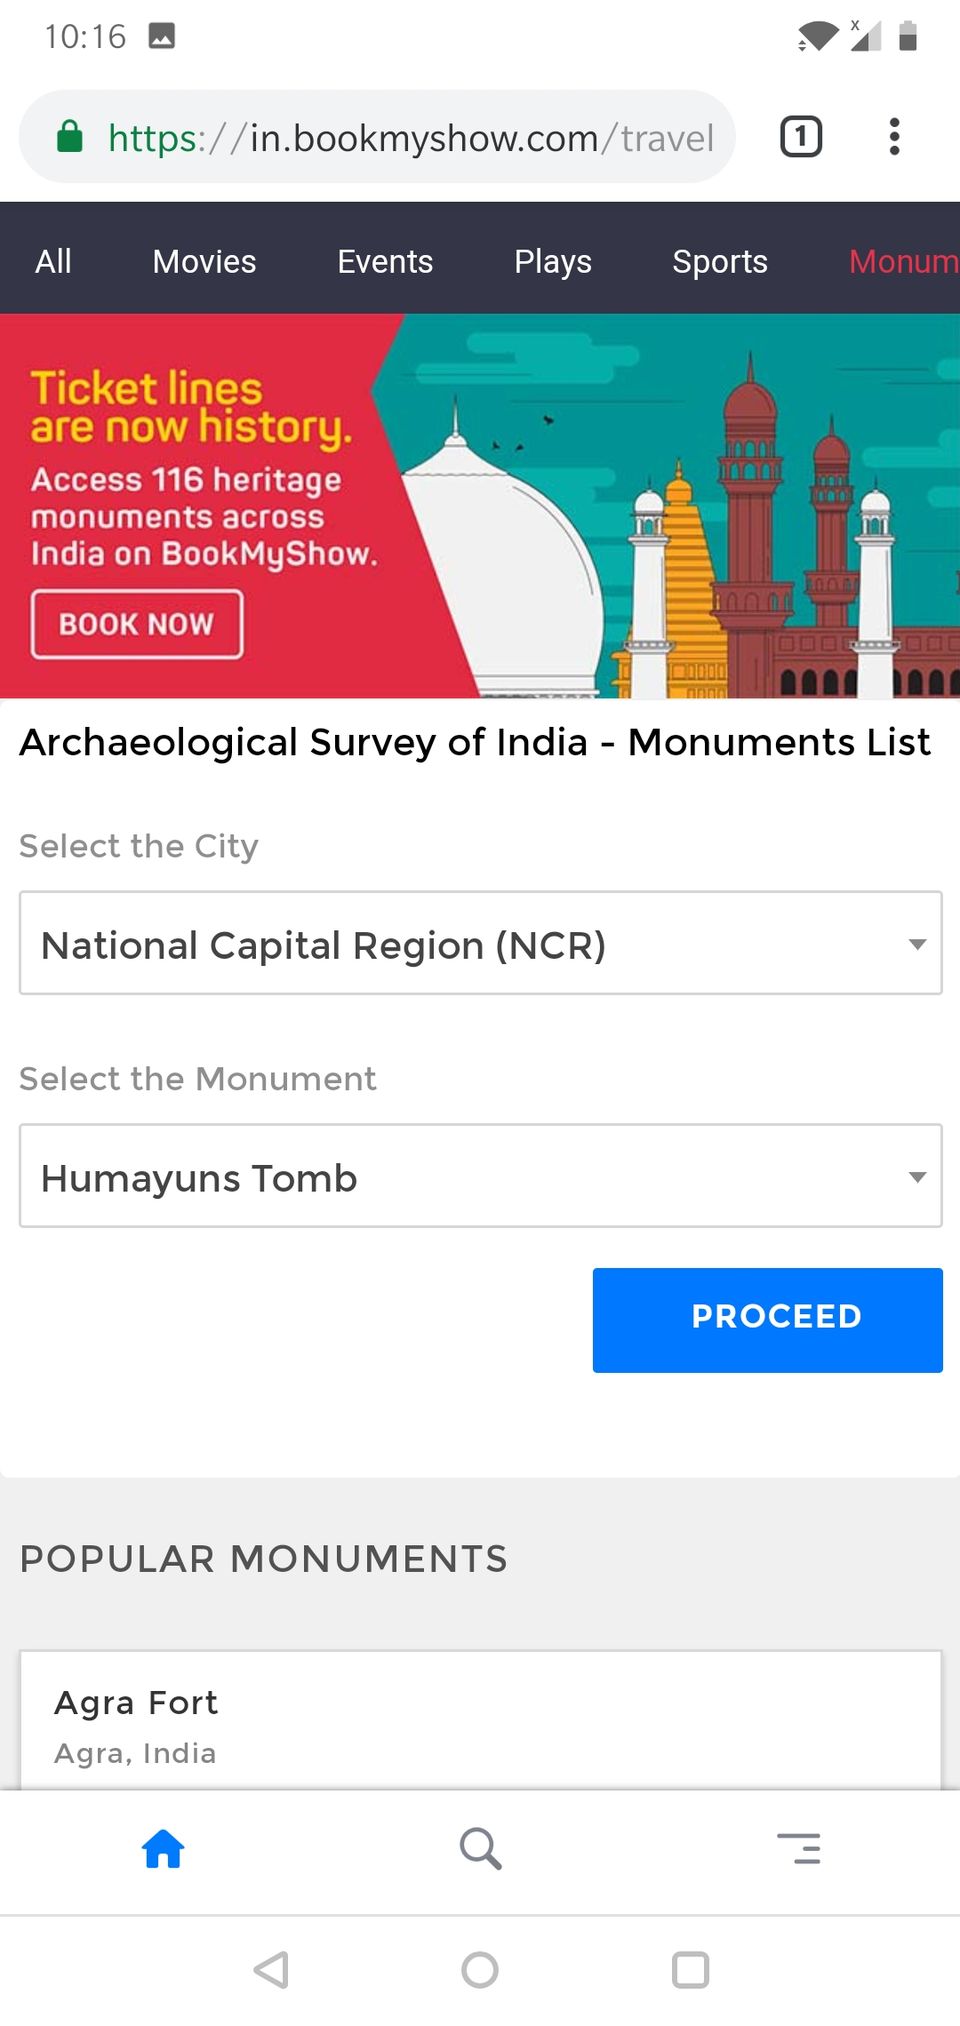Open the tab switcher showing 1 tab
Image resolution: width=960 pixels, height=2026 pixels.
coord(801,137)
